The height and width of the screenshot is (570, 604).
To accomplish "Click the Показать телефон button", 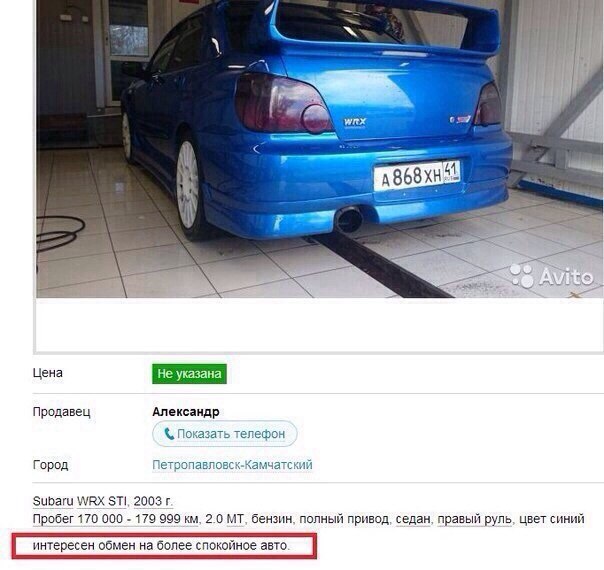I will (225, 434).
